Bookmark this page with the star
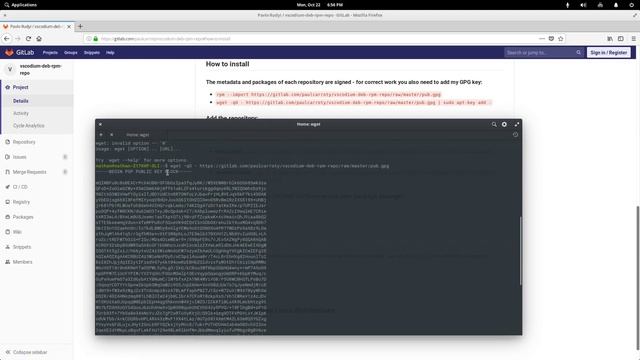The height and width of the screenshot is (360, 640). pyautogui.click(x=560, y=39)
